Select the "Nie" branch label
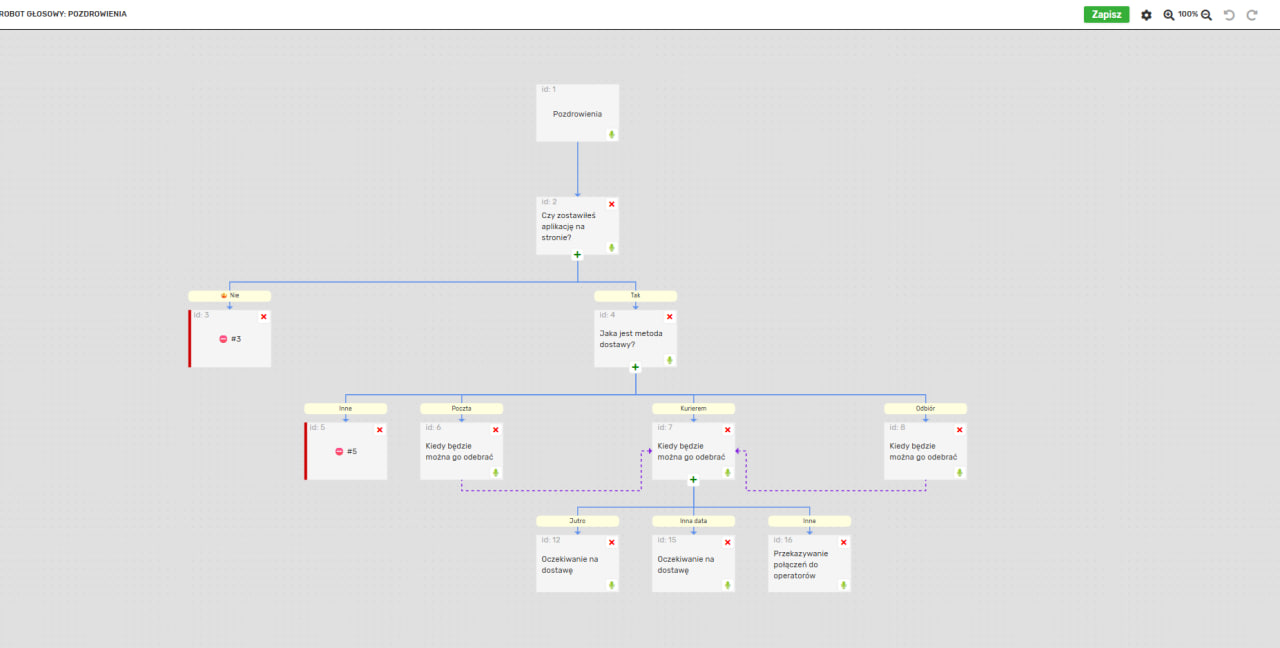This screenshot has width=1280, height=648. [x=230, y=296]
